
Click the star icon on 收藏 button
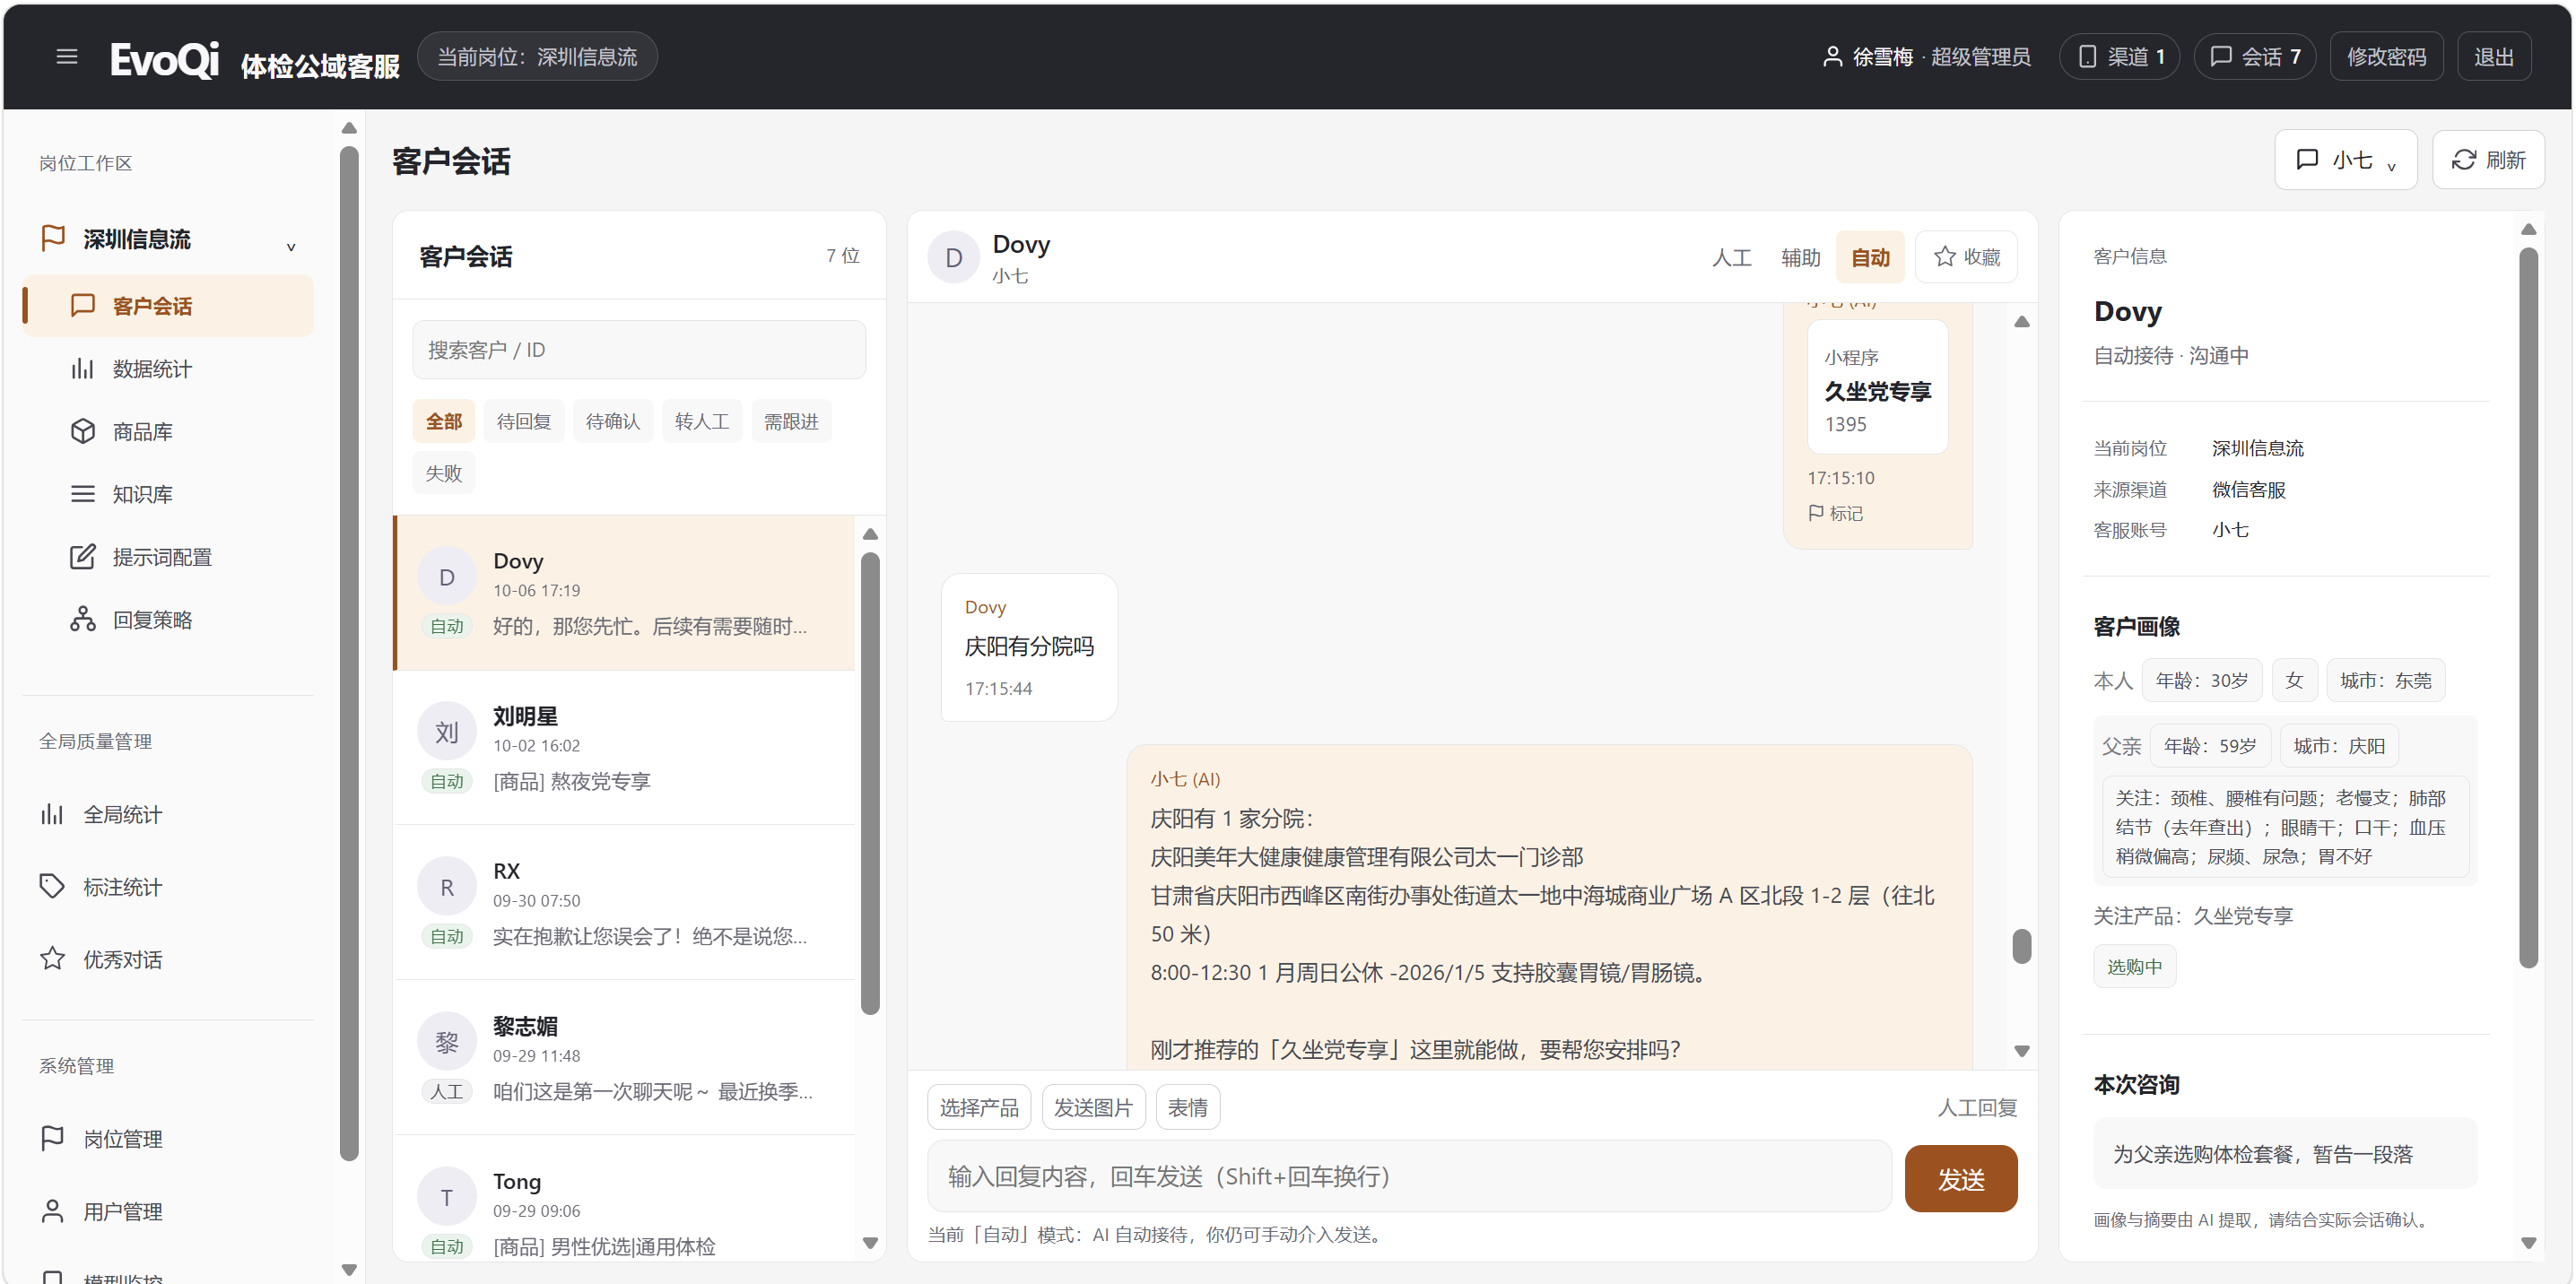(1944, 257)
